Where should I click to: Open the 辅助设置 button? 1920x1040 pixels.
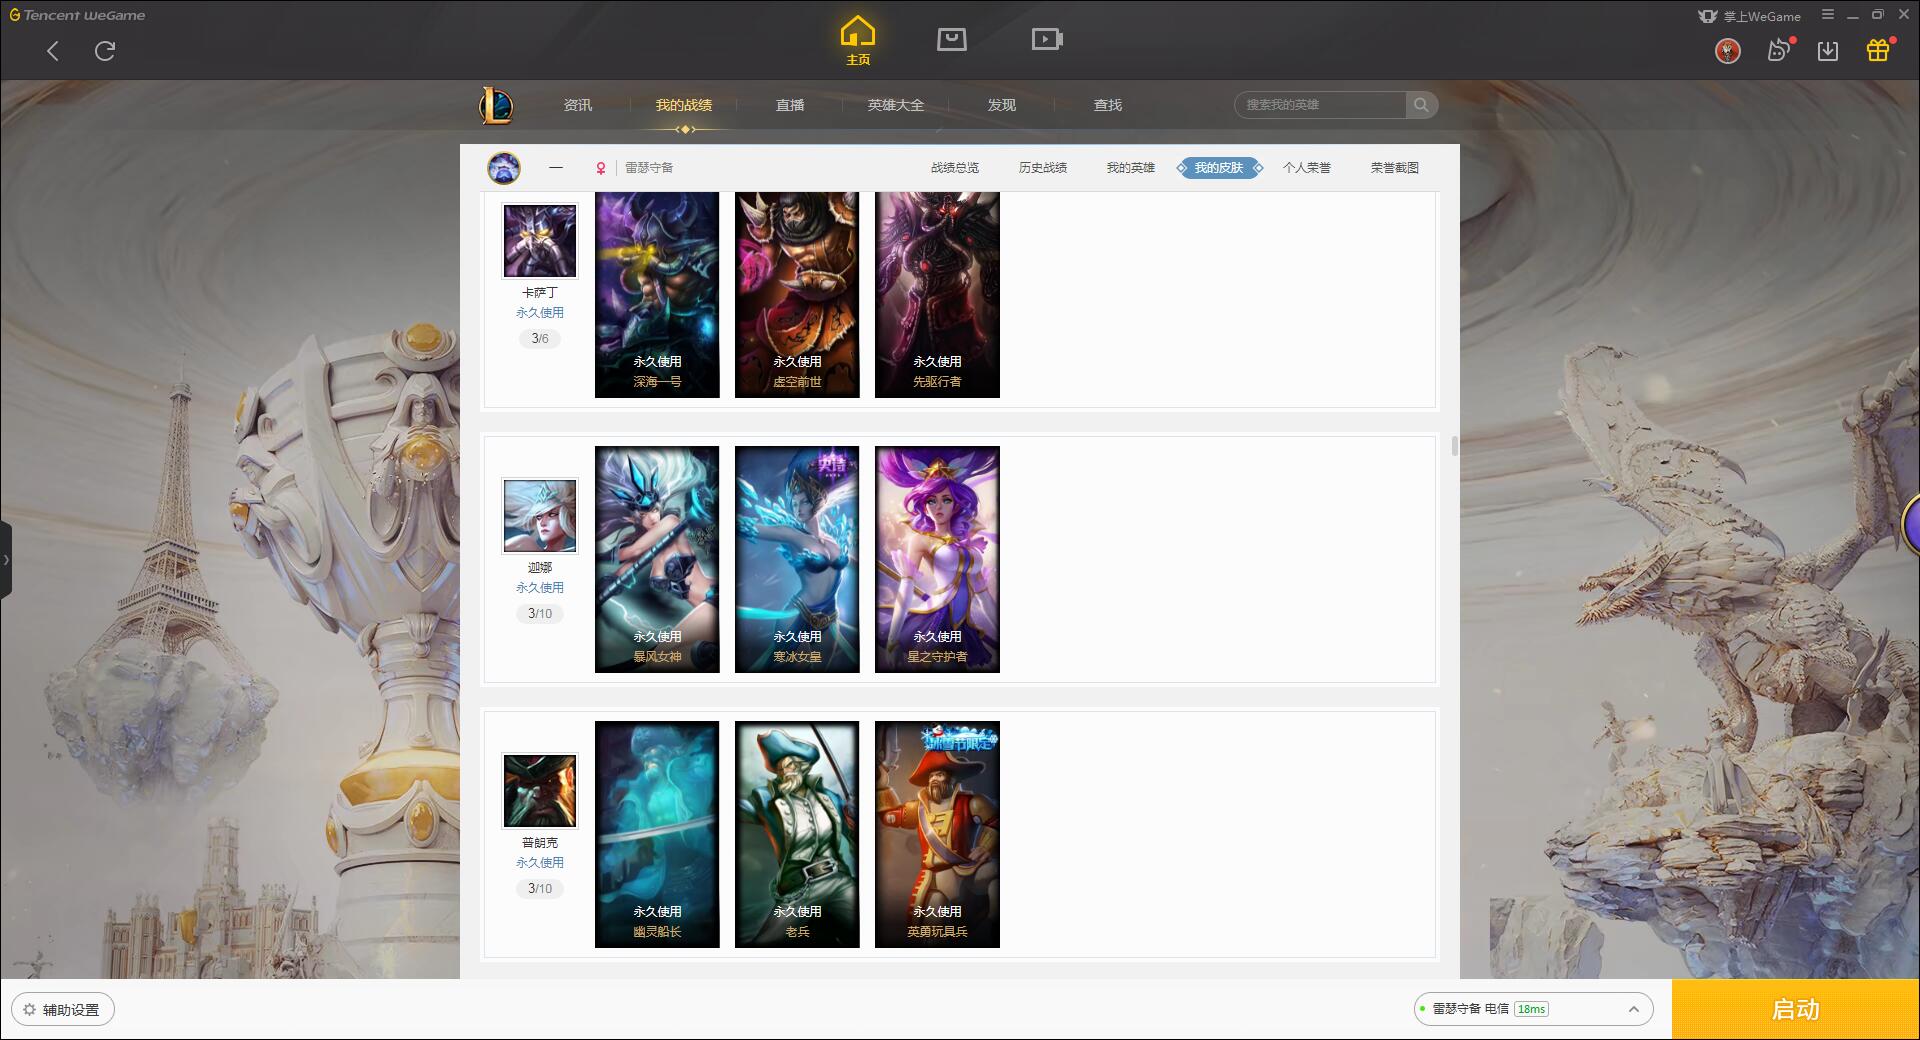tap(63, 1010)
